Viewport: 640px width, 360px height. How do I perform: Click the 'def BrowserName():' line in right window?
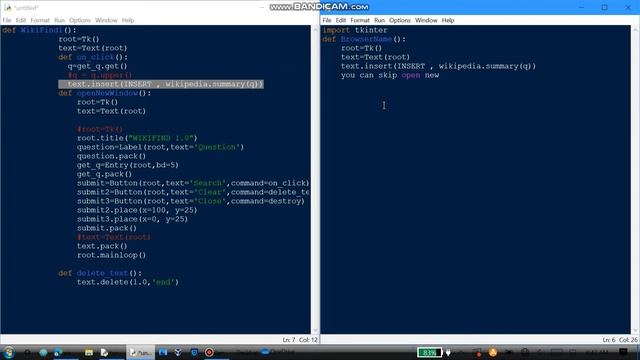364,39
